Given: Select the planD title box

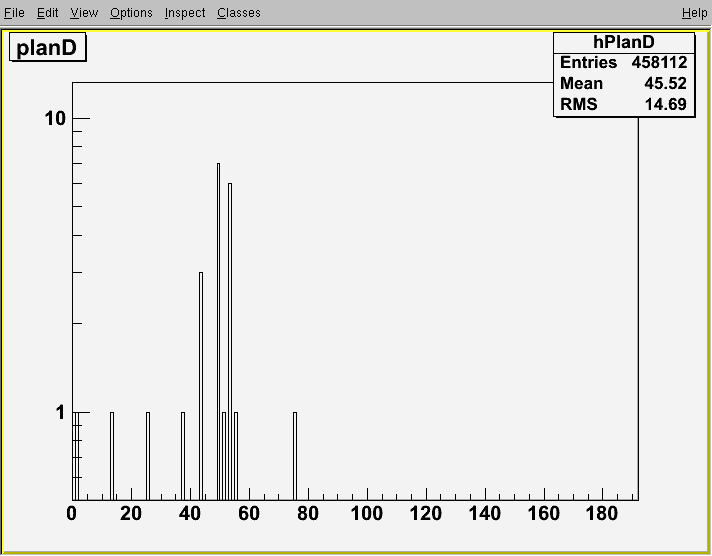Looking at the screenshot, I should click(47, 47).
